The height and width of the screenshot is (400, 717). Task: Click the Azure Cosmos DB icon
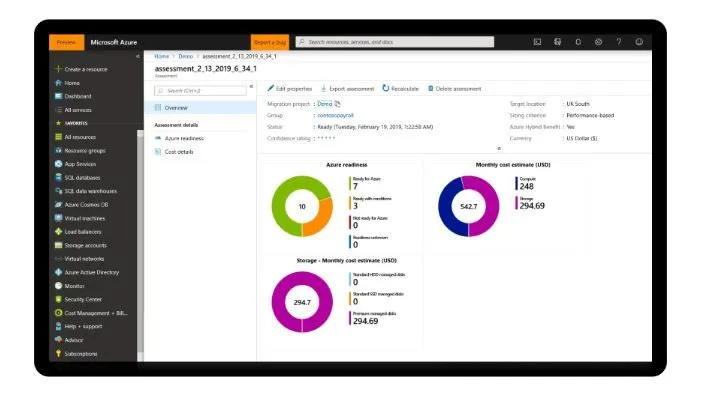coord(58,204)
